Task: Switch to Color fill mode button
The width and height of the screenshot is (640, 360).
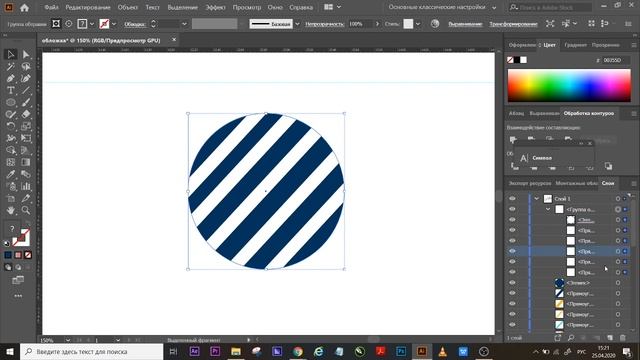Action: click(x=8, y=255)
